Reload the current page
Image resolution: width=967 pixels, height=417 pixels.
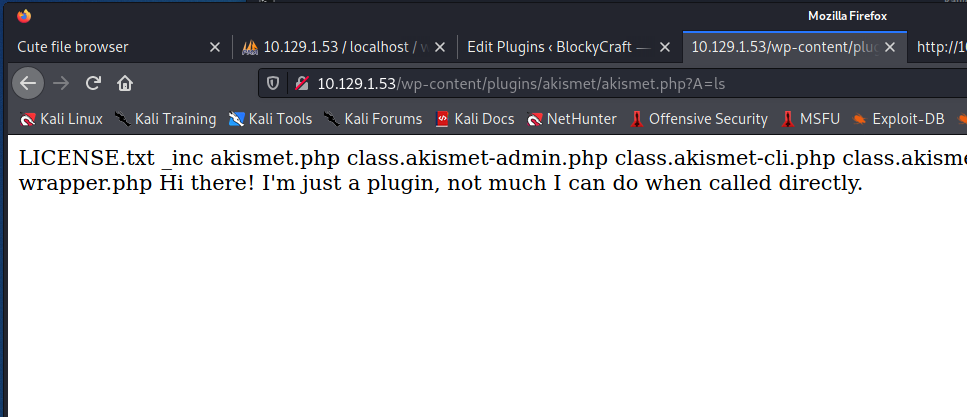93,83
